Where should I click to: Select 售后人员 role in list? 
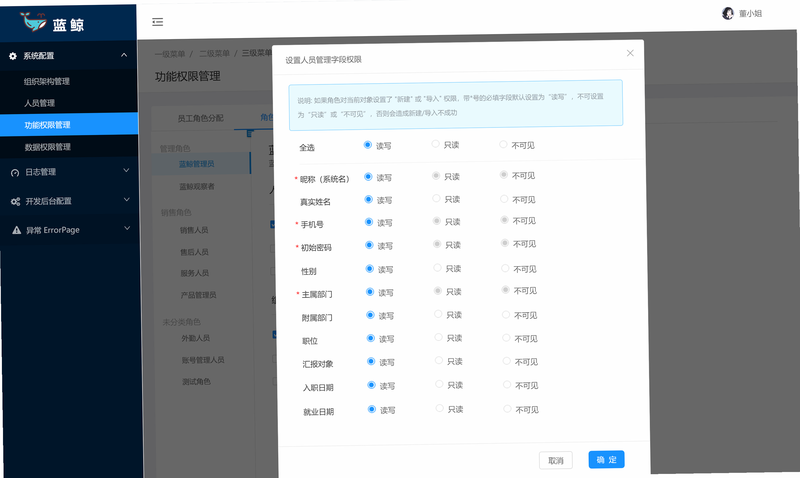tap(194, 252)
